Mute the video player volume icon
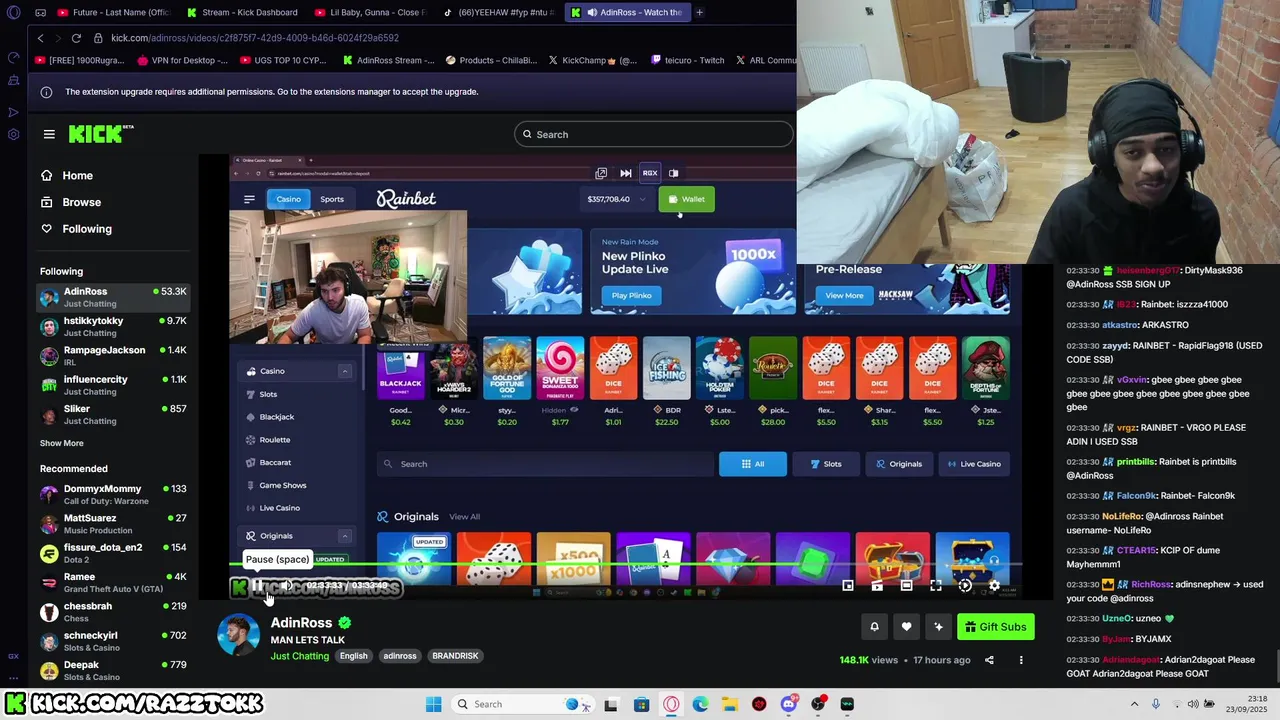The image size is (1280, 720). [286, 586]
